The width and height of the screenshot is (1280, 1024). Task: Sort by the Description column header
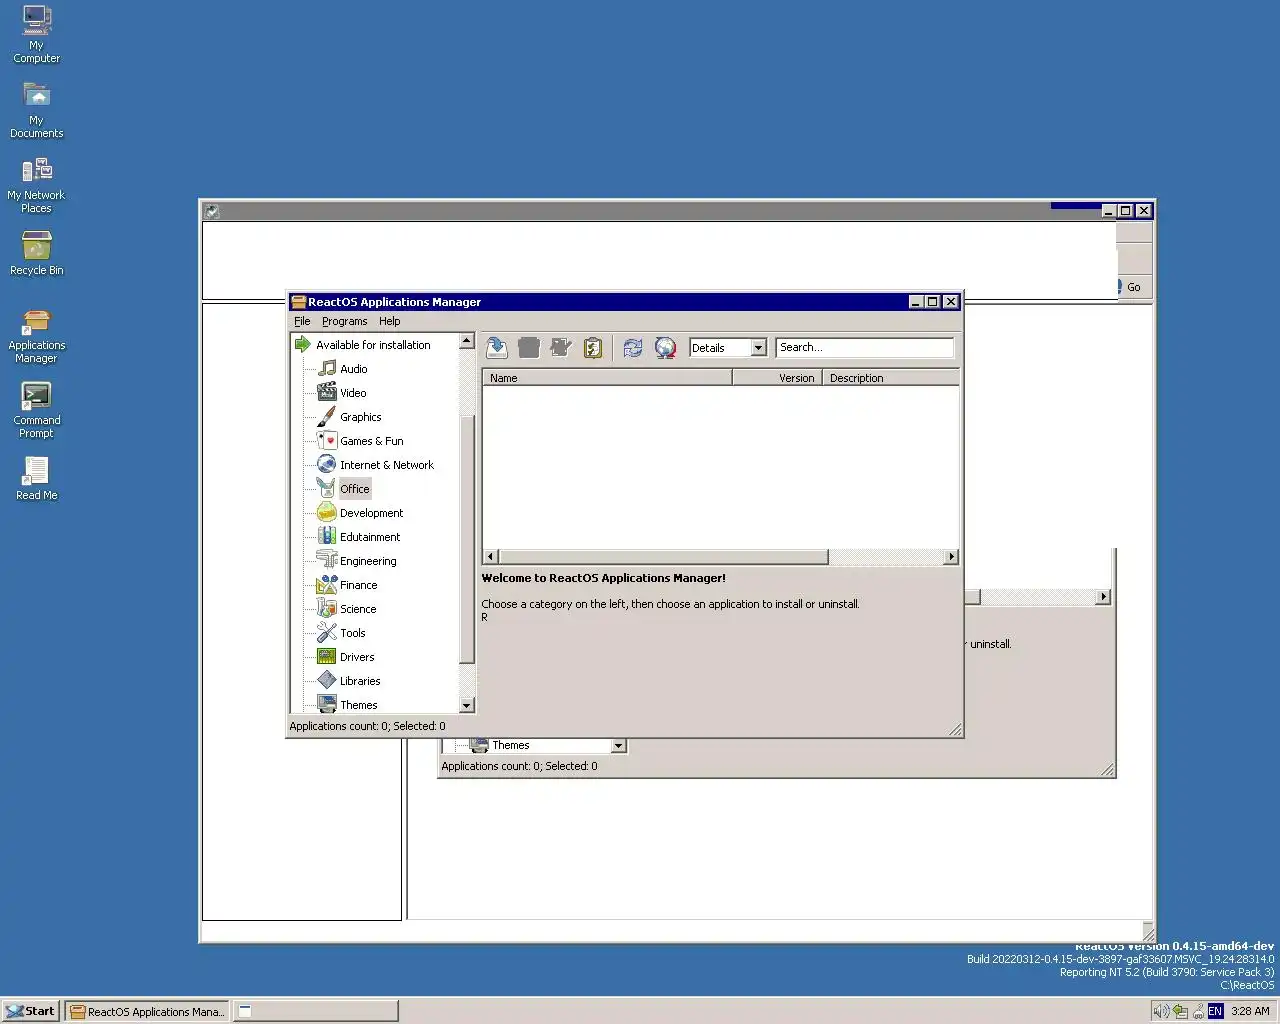(x=891, y=378)
